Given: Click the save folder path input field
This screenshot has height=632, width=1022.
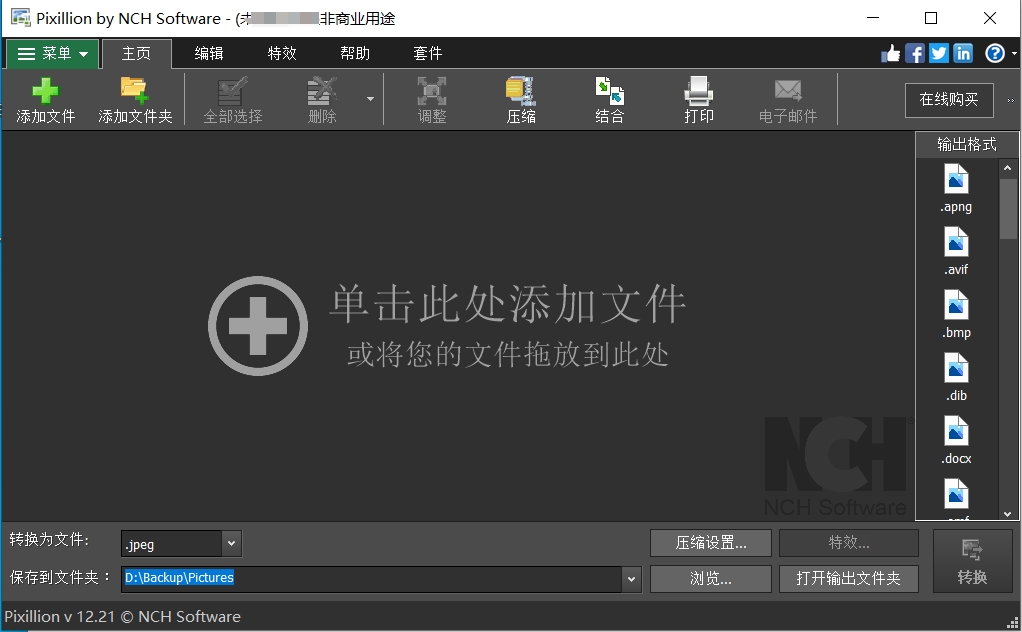Looking at the screenshot, I should click(x=372, y=579).
